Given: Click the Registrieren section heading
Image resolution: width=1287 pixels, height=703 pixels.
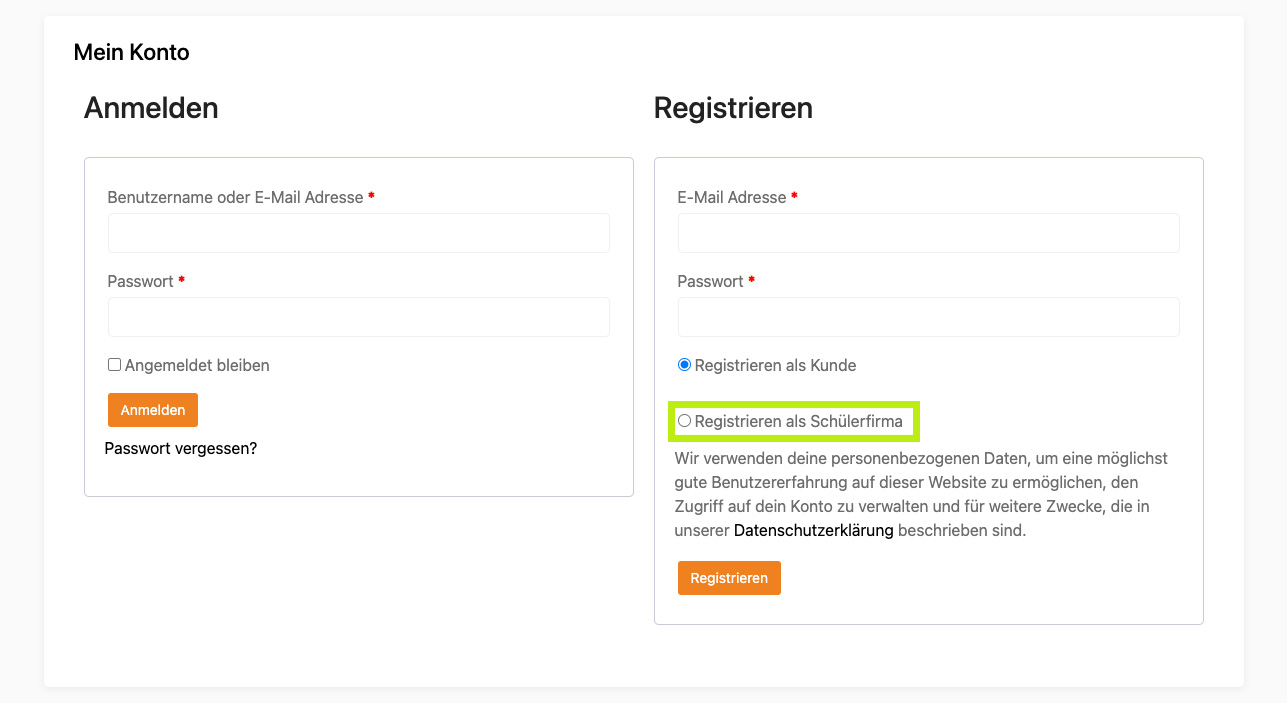Looking at the screenshot, I should [x=733, y=108].
